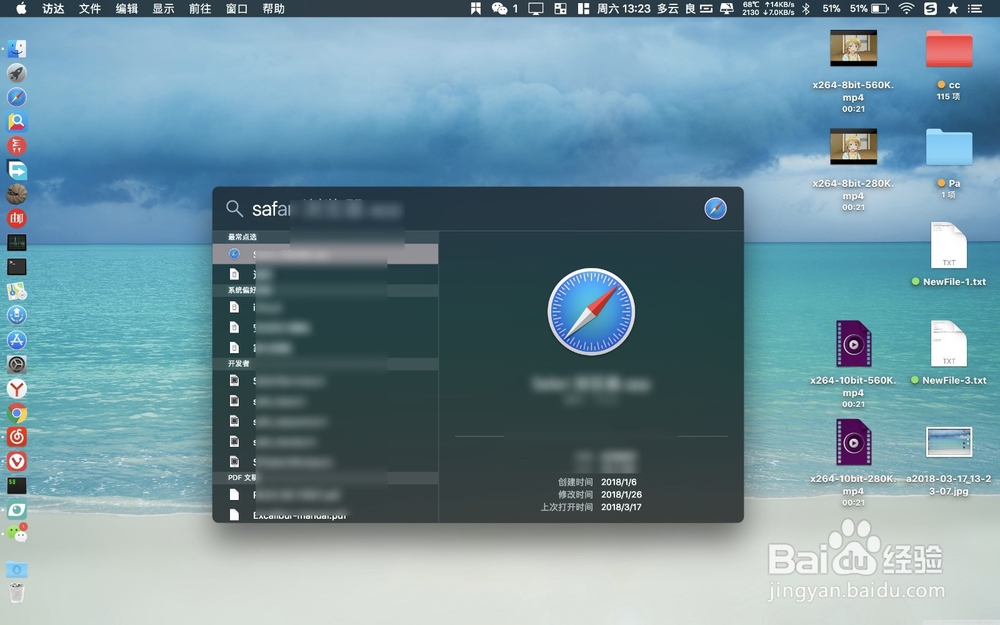Launch Yandex browser red Y icon
The height and width of the screenshot is (625, 1000).
tap(17, 388)
